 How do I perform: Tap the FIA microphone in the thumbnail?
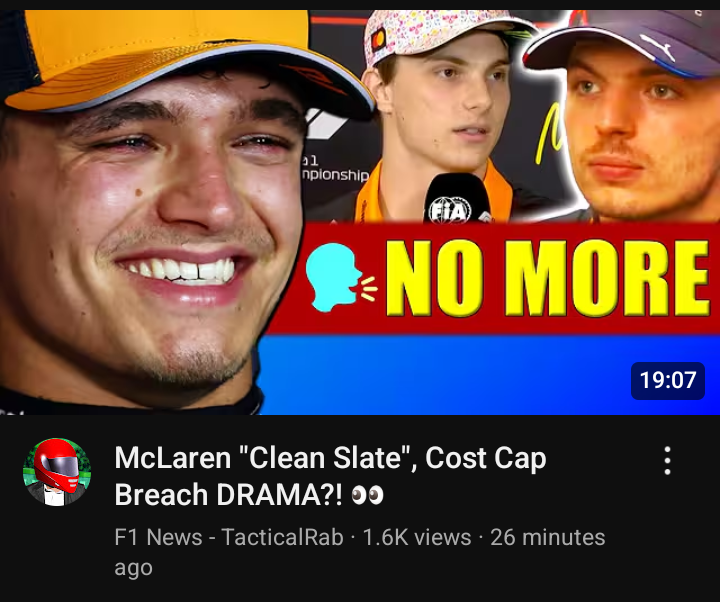(457, 199)
